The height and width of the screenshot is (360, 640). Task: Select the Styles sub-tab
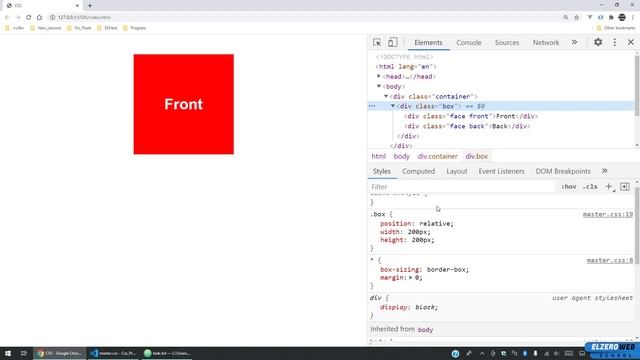(x=382, y=171)
